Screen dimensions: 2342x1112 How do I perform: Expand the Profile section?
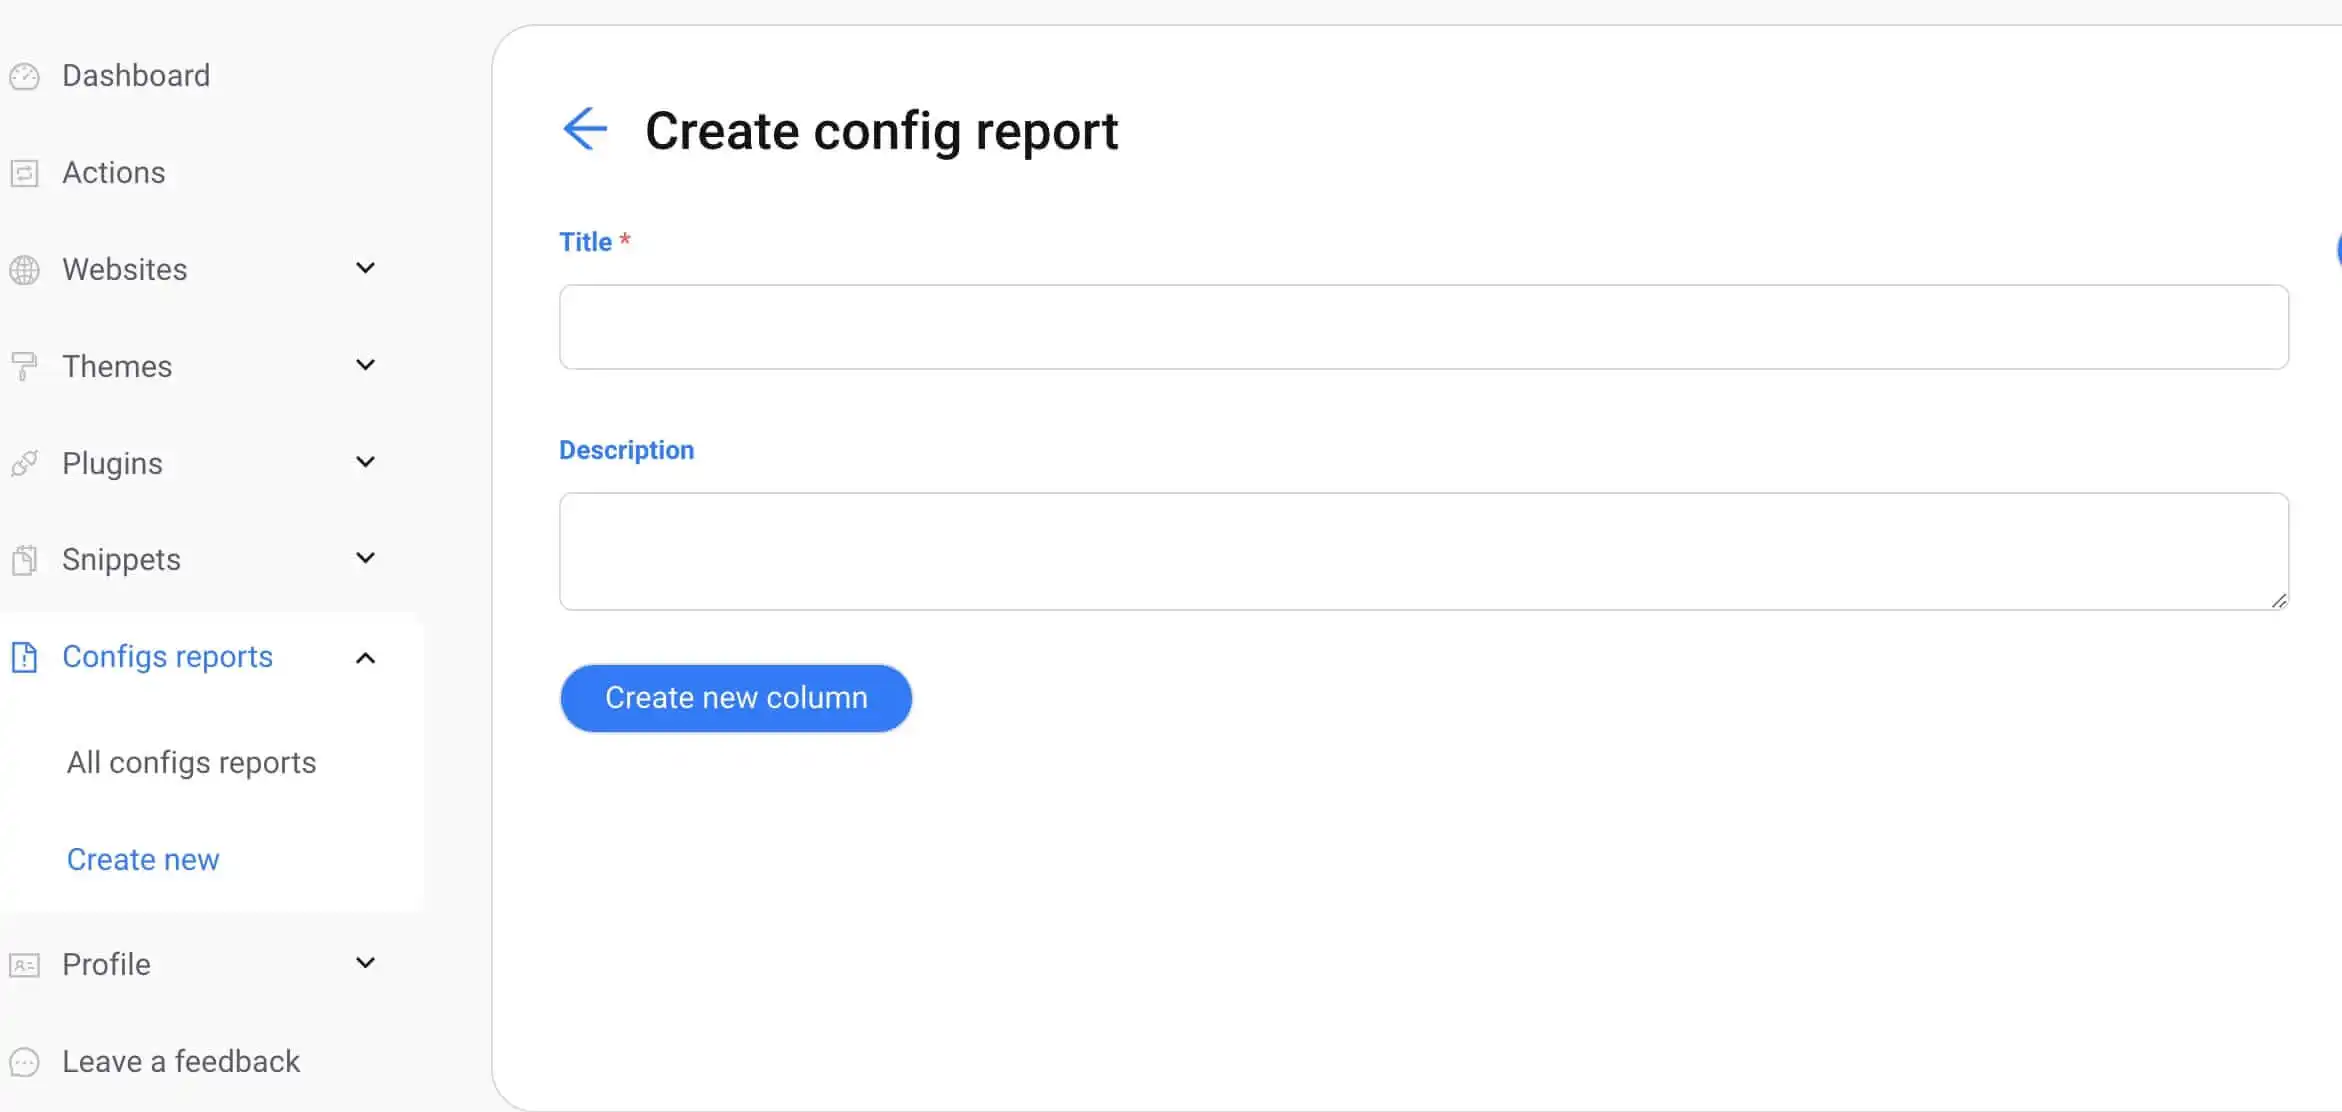[x=365, y=962]
